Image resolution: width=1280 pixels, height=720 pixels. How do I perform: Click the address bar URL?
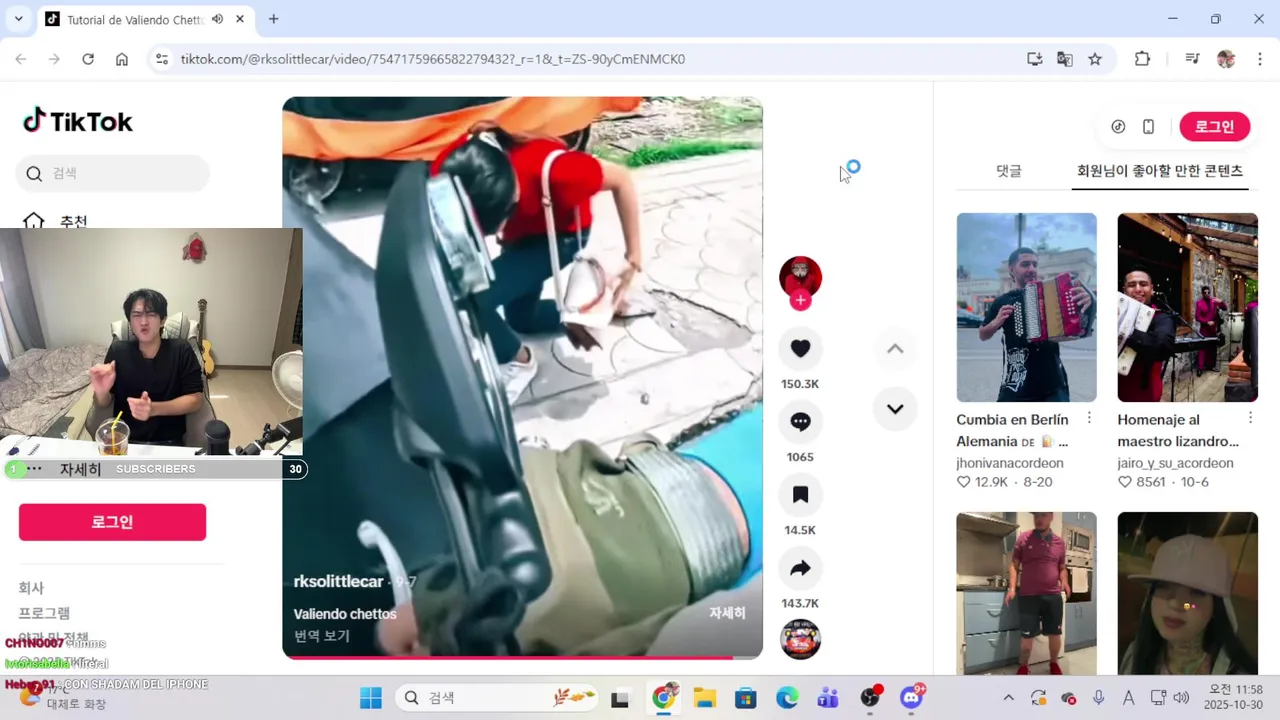(x=432, y=59)
